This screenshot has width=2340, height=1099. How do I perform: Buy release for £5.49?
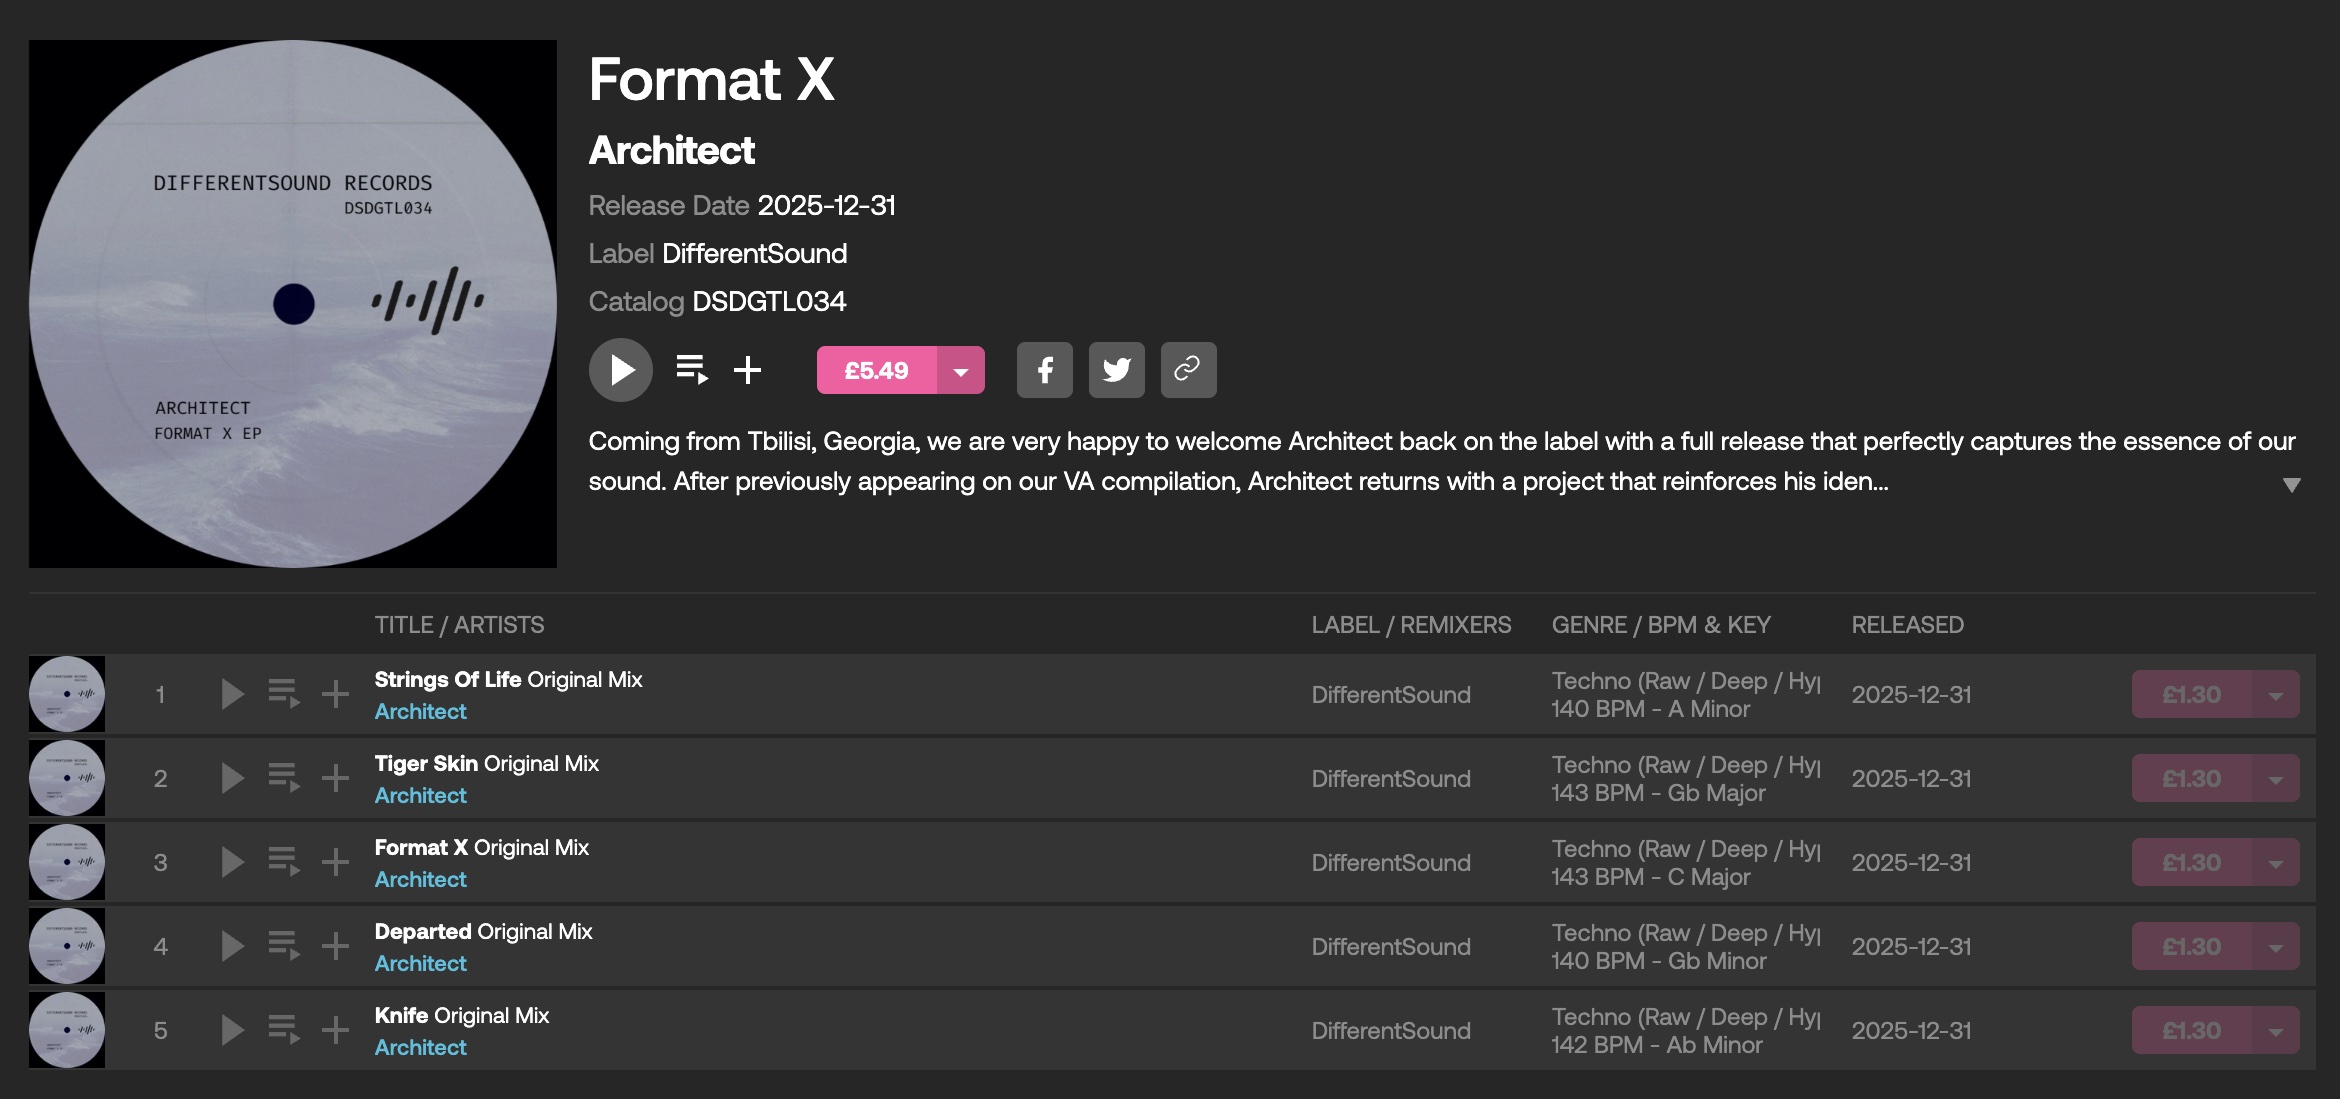pyautogui.click(x=876, y=371)
